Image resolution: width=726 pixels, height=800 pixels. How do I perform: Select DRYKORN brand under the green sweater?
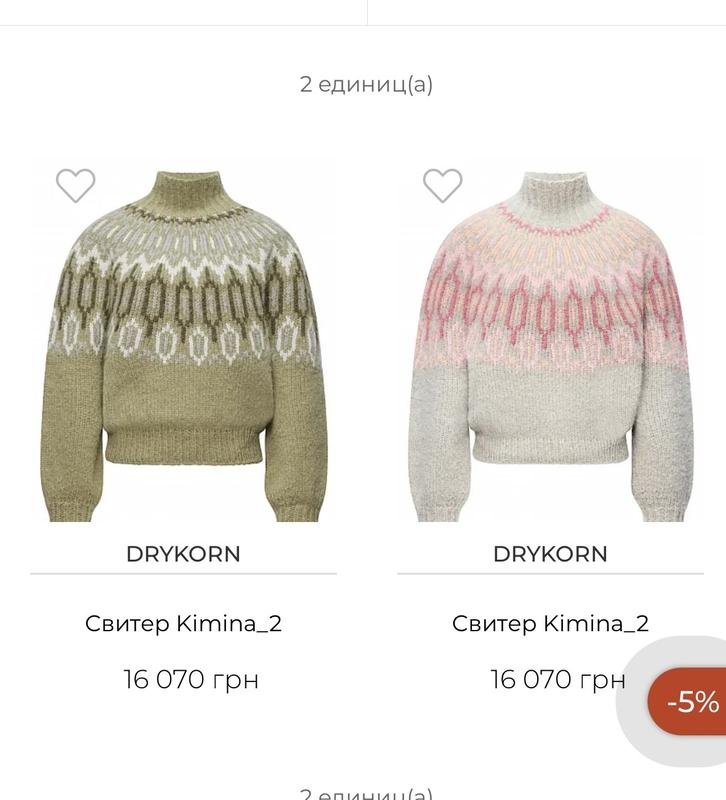(183, 554)
